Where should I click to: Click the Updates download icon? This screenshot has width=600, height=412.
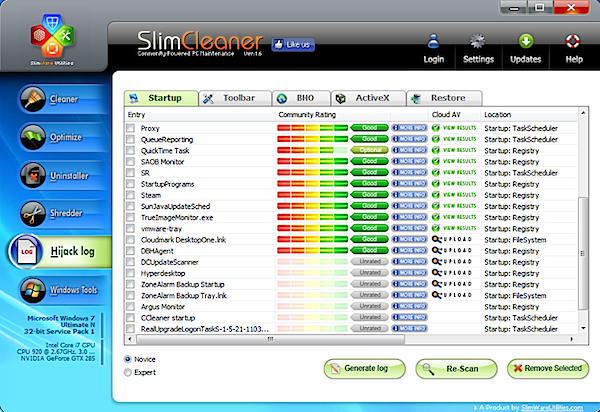coord(526,41)
